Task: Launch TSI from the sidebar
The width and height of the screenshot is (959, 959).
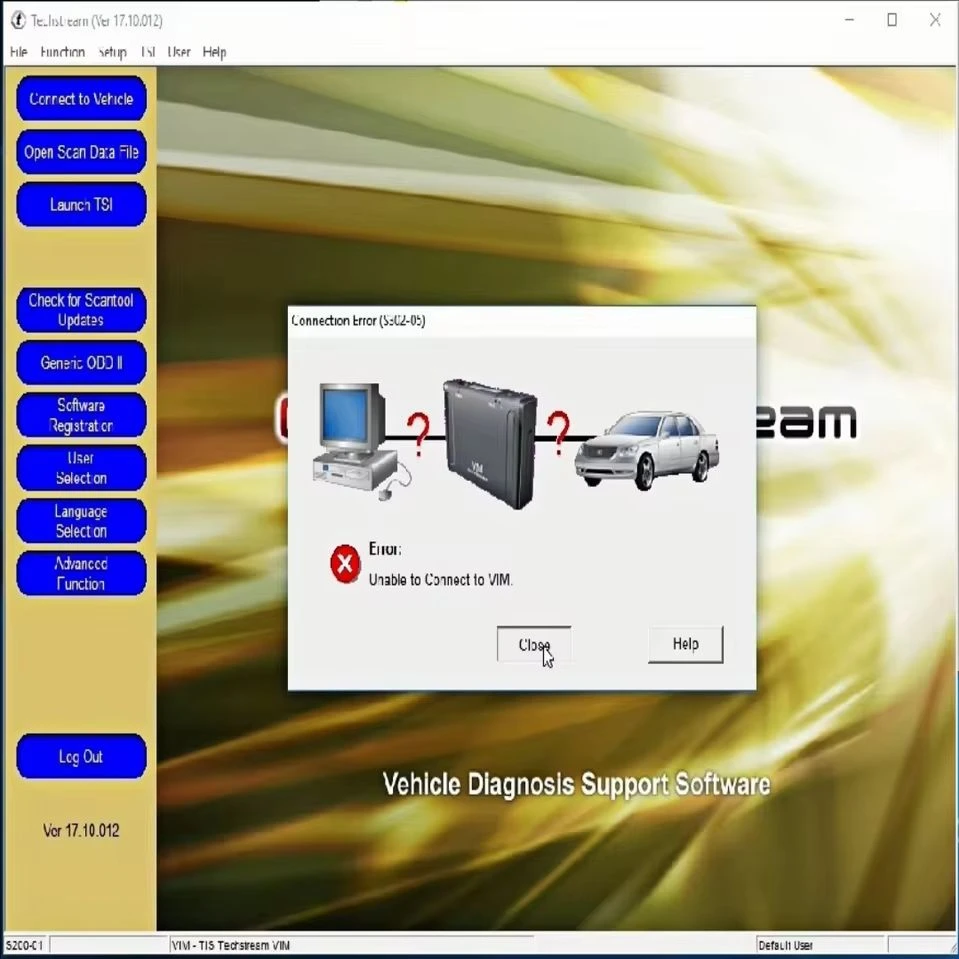Action: pos(81,204)
